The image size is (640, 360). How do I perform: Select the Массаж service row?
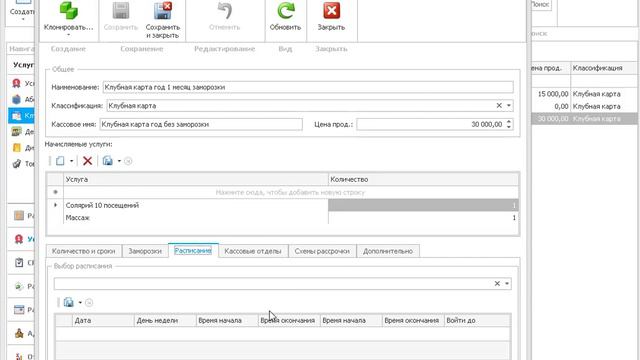[196, 218]
